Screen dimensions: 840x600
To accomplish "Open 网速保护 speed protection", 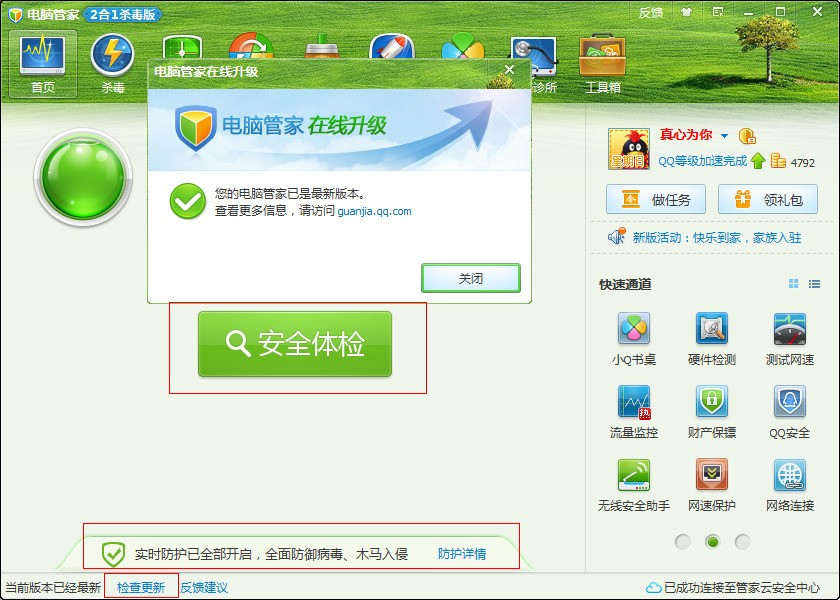I will 712,485.
